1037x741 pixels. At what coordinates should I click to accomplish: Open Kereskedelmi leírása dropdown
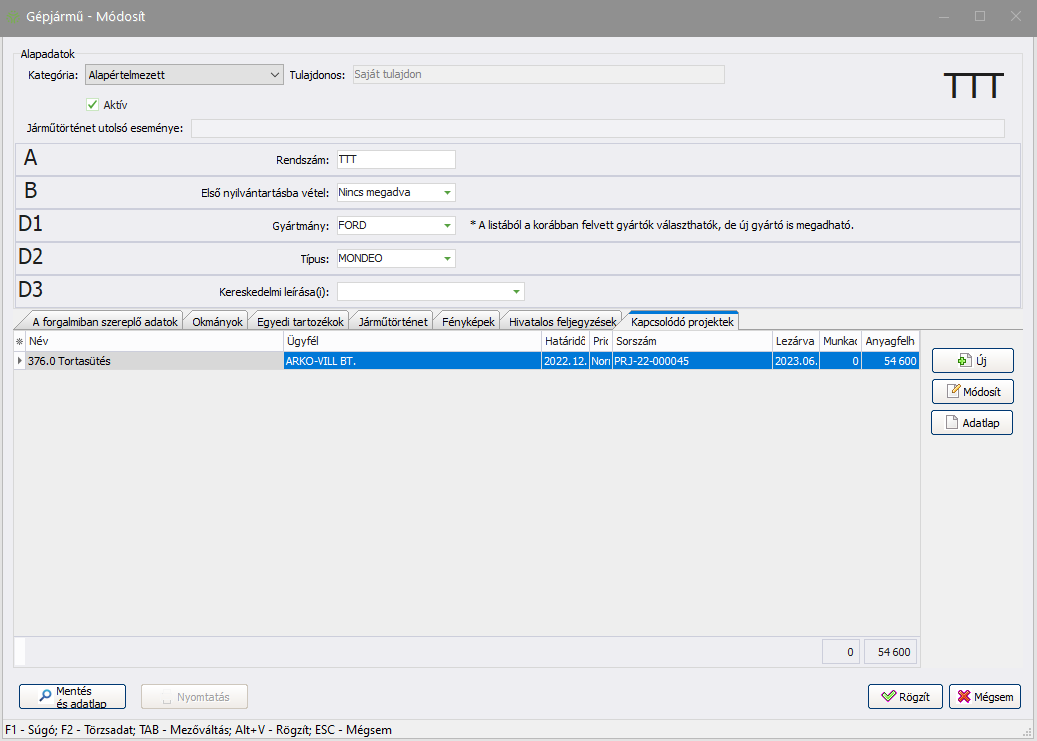(x=516, y=292)
